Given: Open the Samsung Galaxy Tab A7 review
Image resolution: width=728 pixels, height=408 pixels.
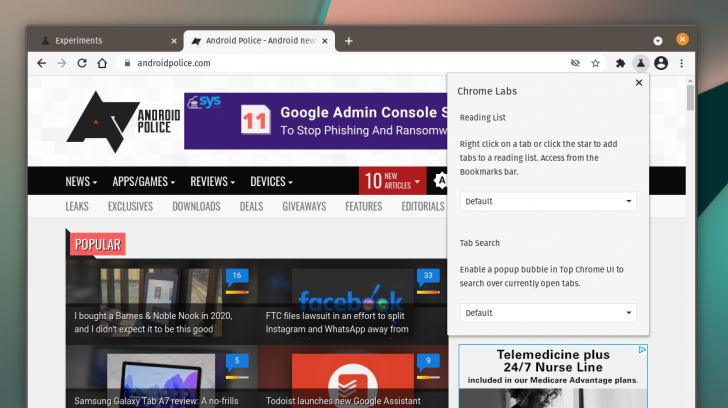Looking at the screenshot, I should (x=156, y=401).
